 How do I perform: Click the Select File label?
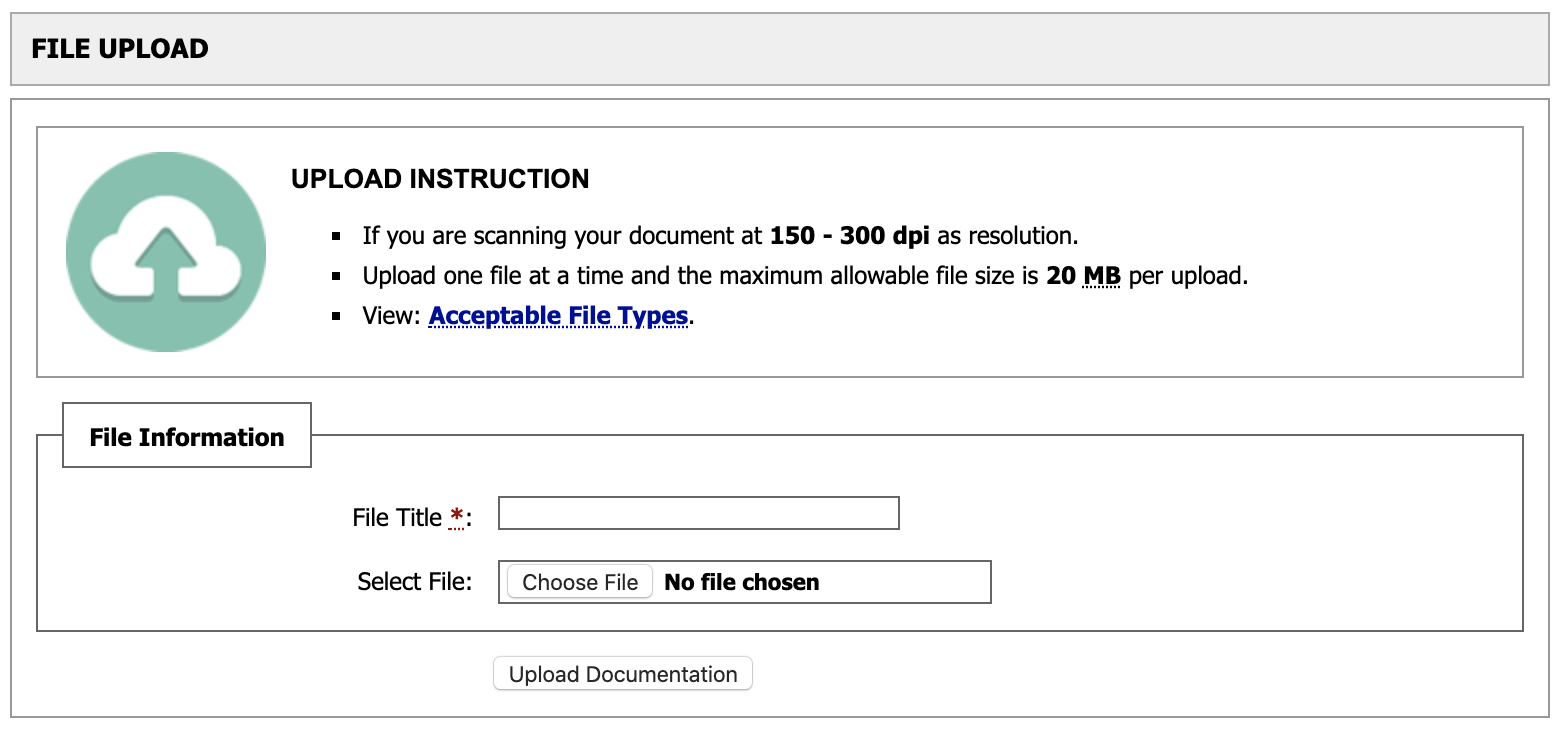coord(413,581)
